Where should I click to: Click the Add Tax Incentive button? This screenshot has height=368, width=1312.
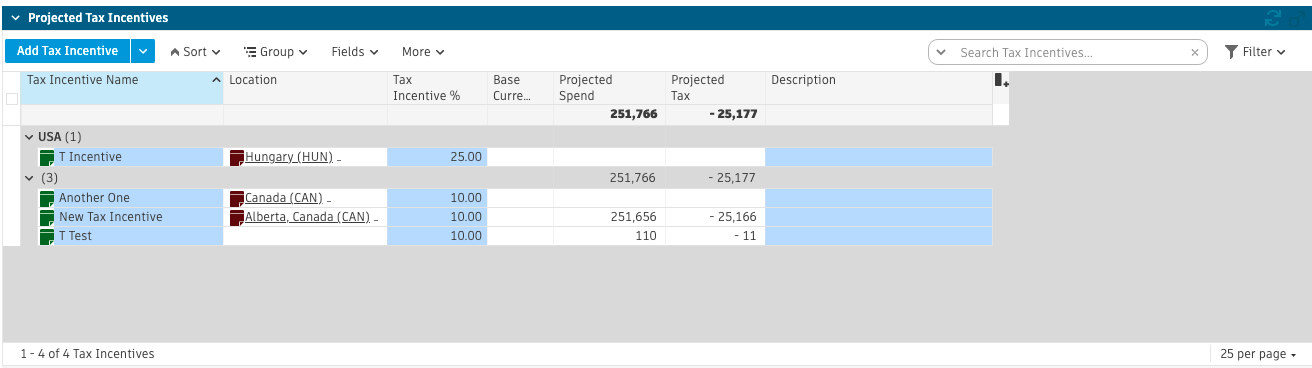(68, 51)
